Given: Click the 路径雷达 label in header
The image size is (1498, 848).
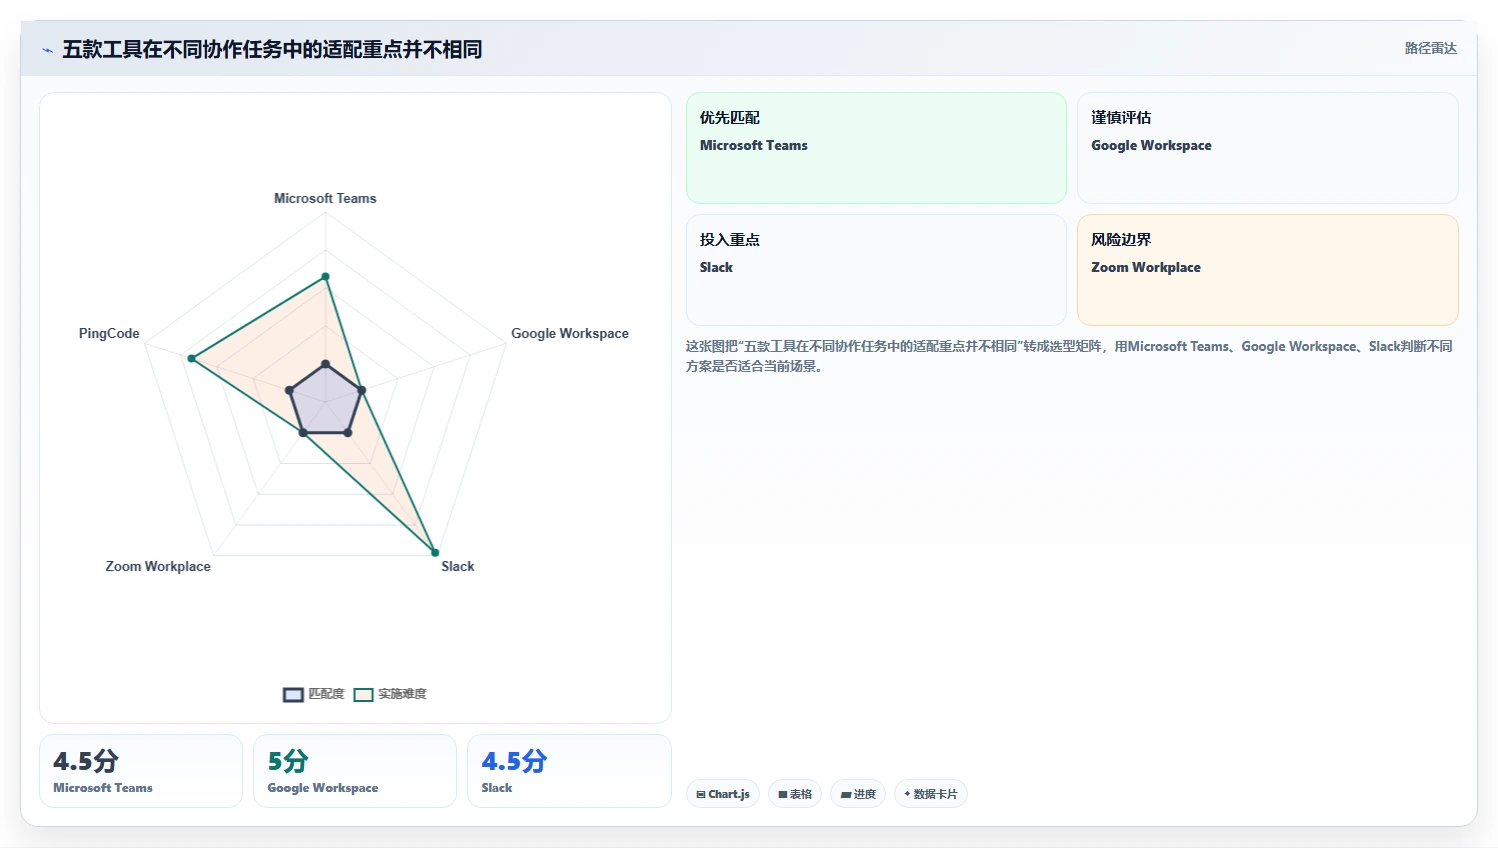Looking at the screenshot, I should pos(1430,48).
